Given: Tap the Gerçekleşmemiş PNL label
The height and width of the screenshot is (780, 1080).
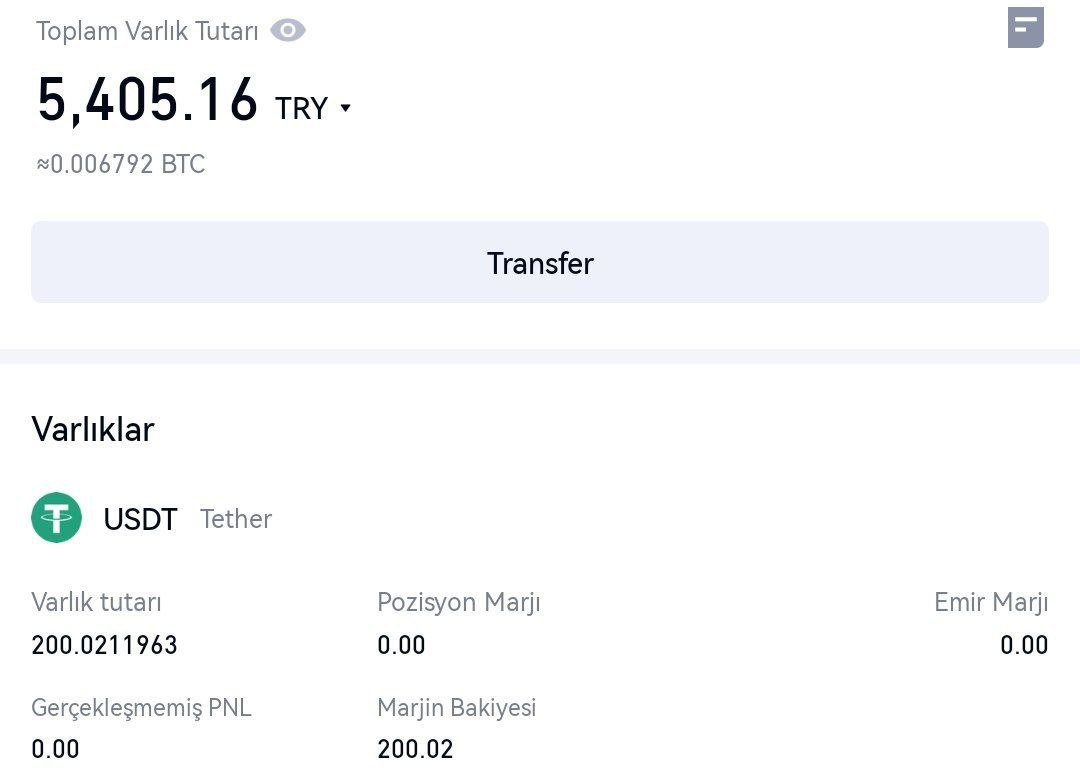Looking at the screenshot, I should (x=141, y=708).
